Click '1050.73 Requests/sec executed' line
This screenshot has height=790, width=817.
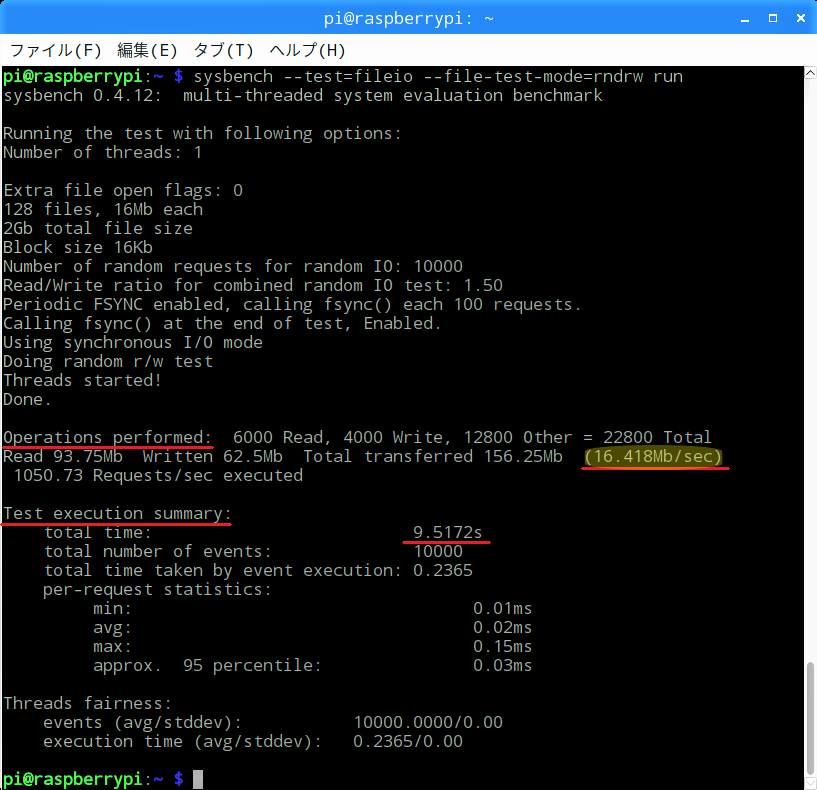[158, 476]
